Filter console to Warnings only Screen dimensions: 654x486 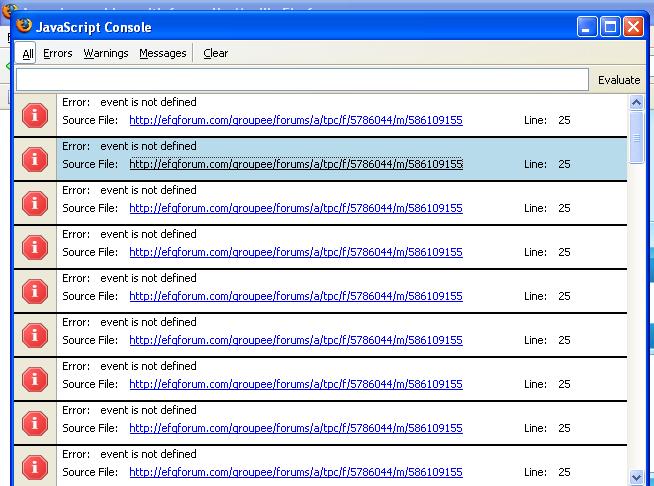pyautogui.click(x=106, y=53)
